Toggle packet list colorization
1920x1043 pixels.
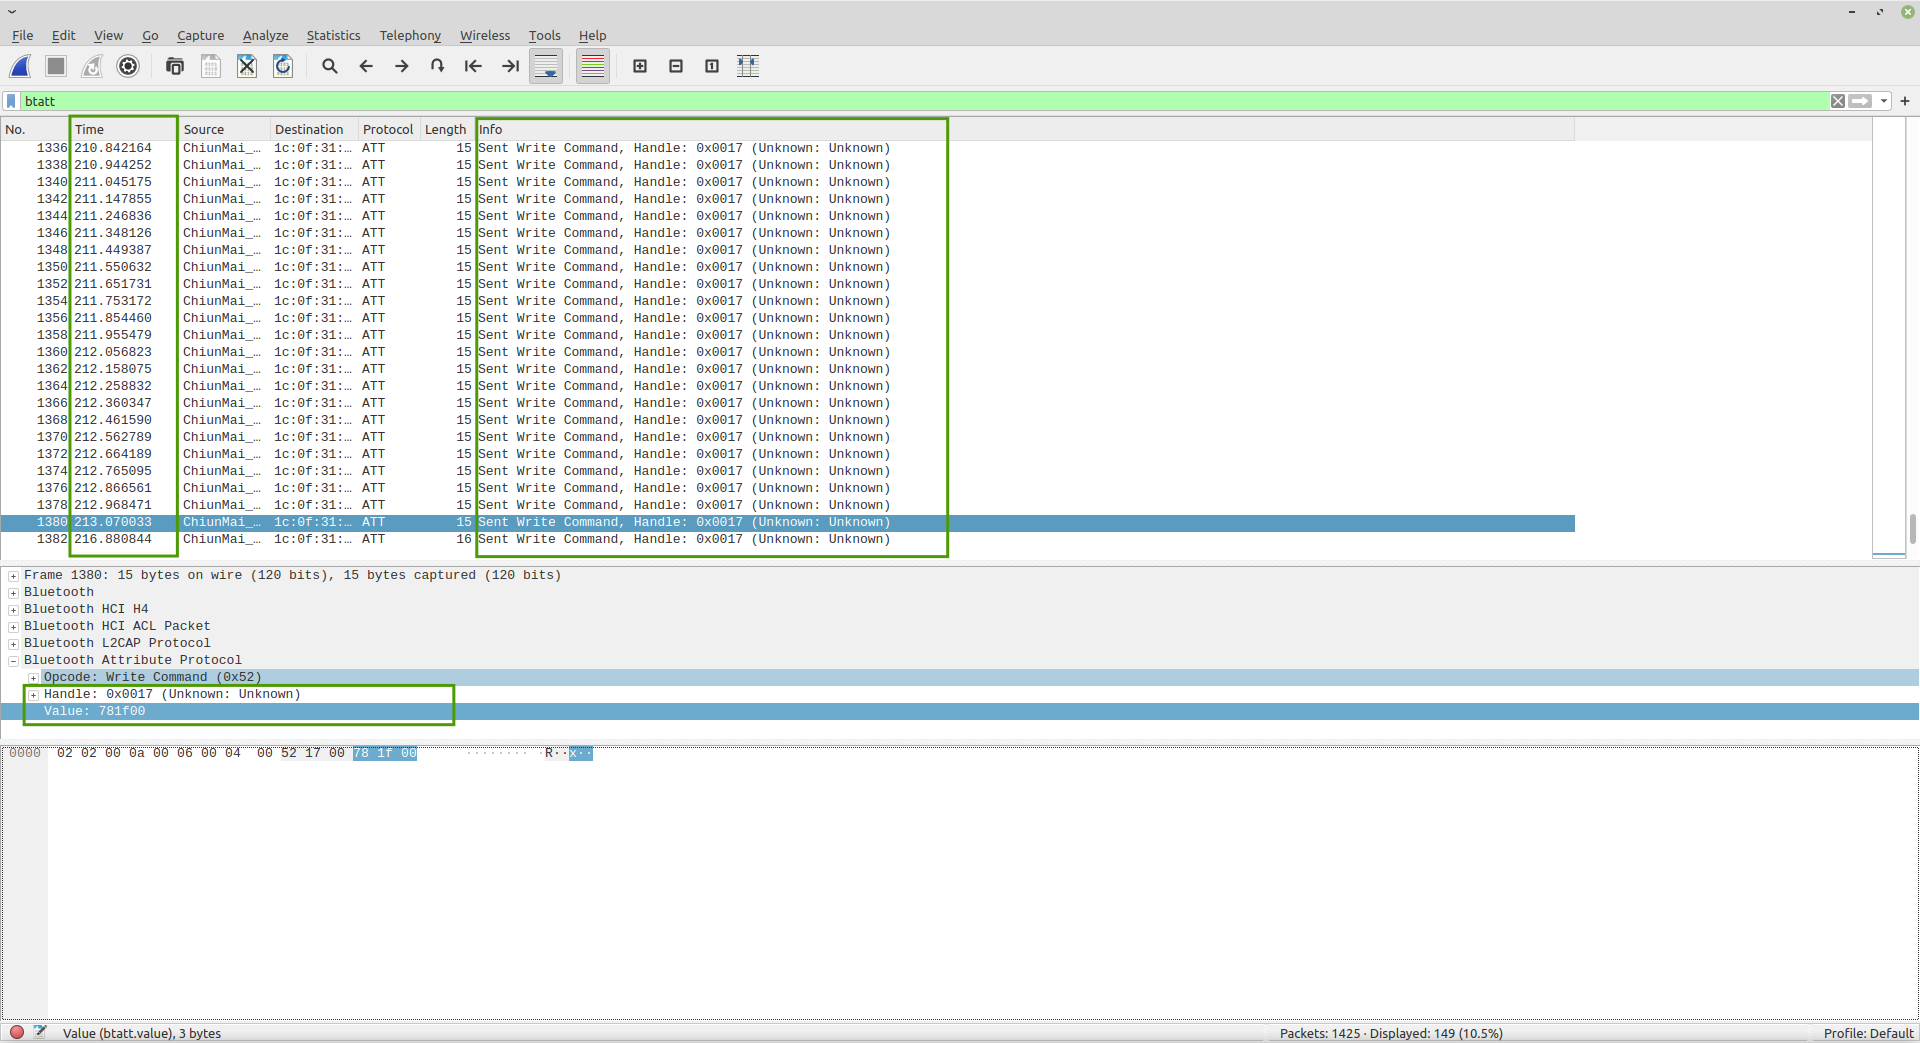point(592,66)
